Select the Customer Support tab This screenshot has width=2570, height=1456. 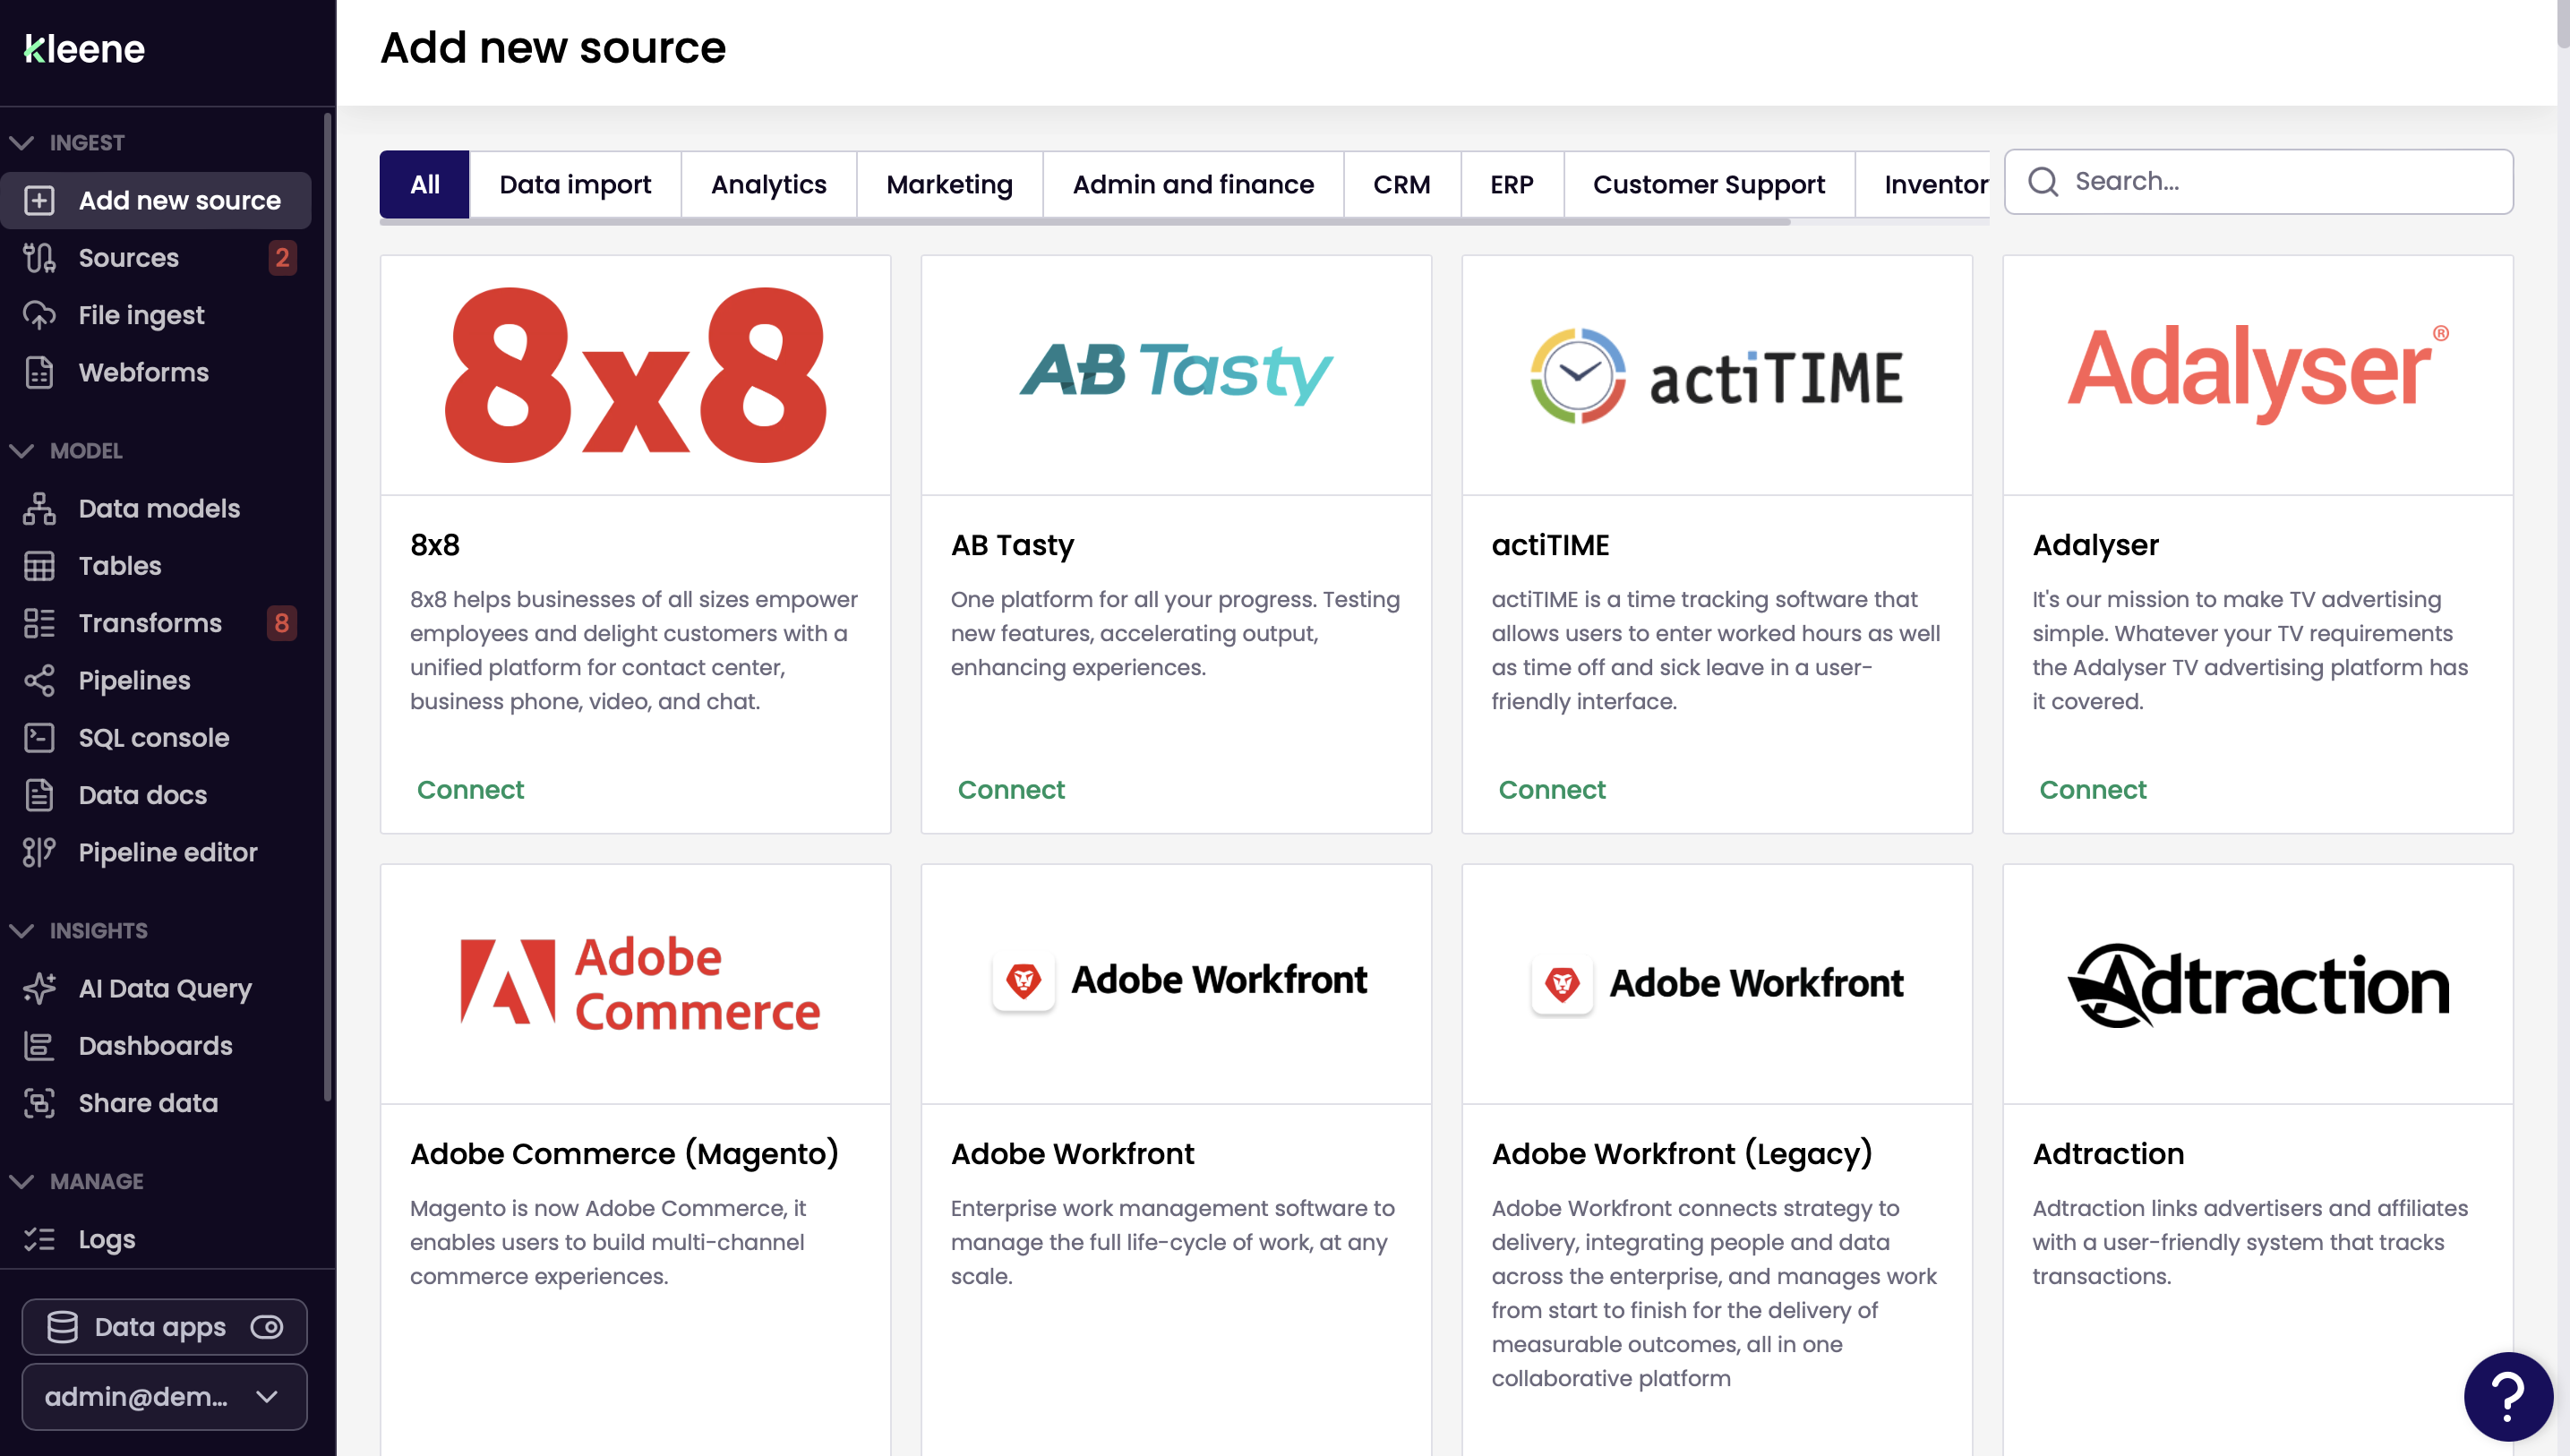1708,184
